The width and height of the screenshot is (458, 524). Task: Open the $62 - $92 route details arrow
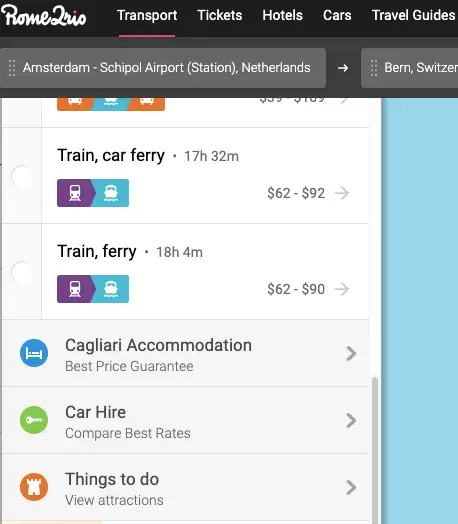pyautogui.click(x=342, y=193)
